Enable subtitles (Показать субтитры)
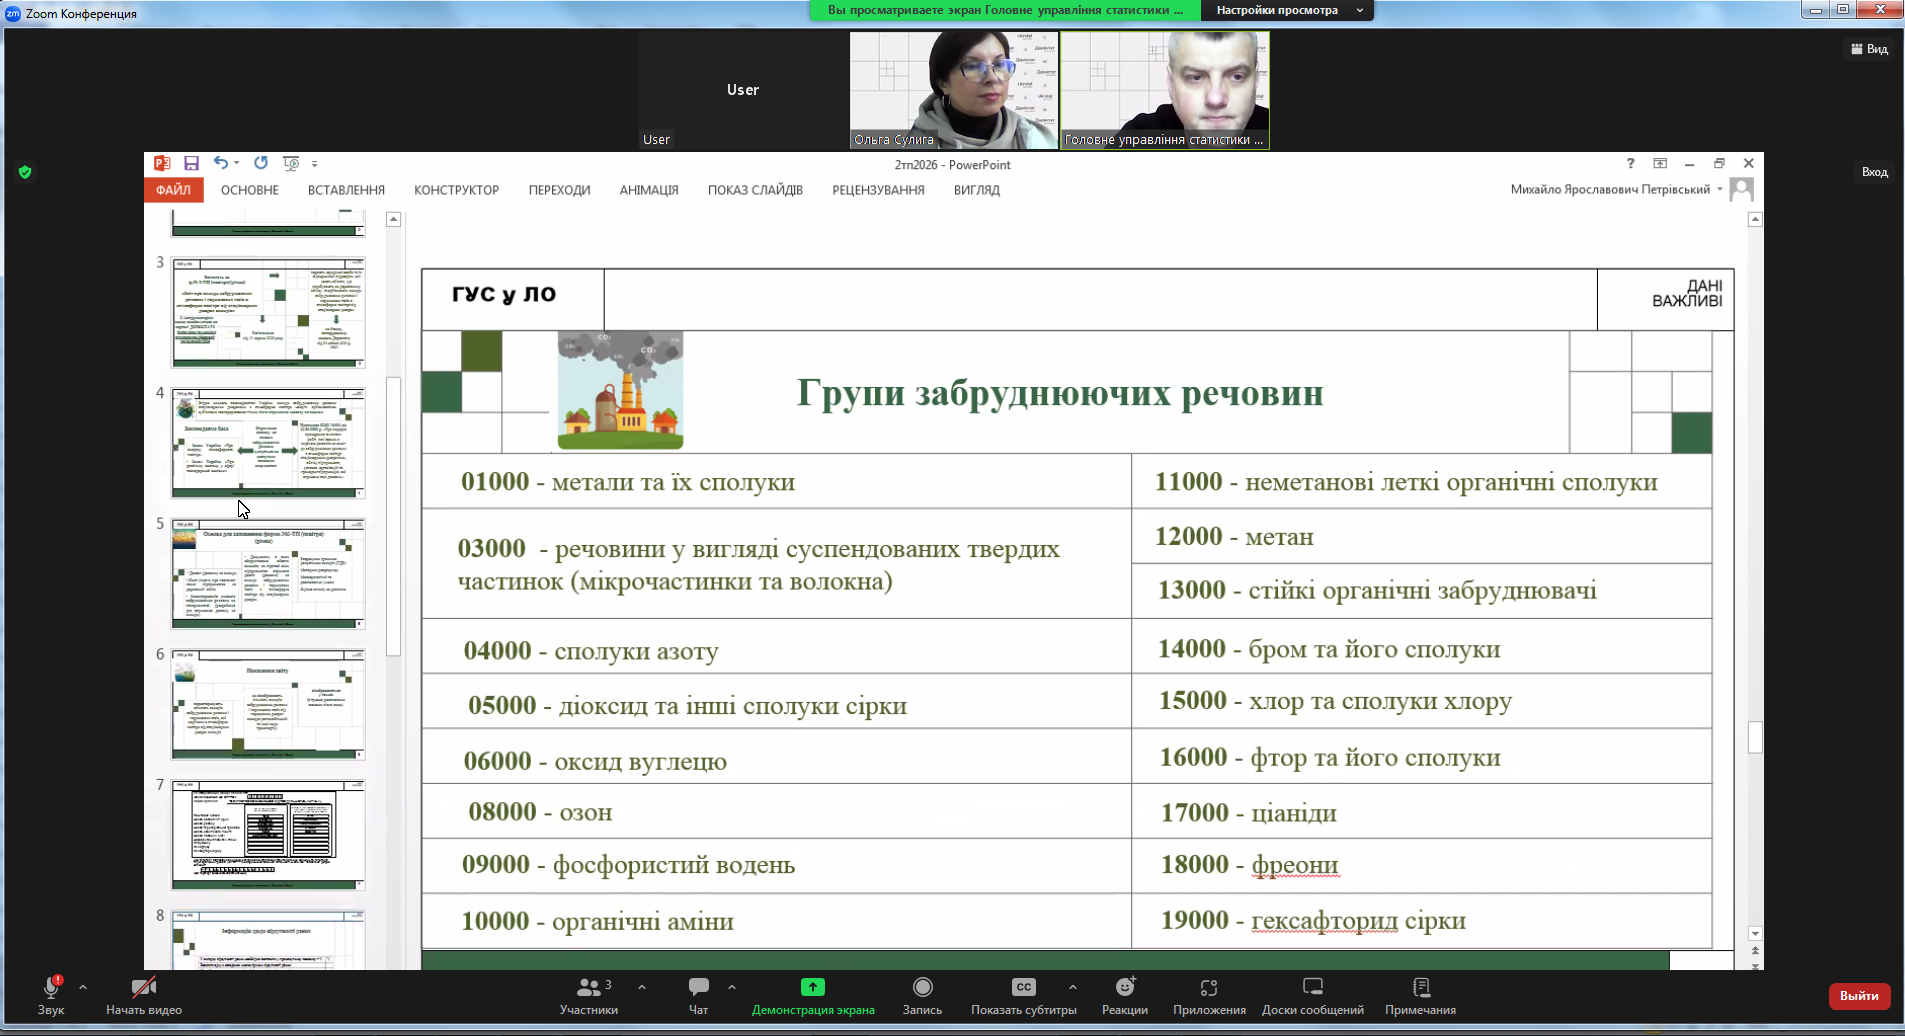The image size is (1905, 1036). pyautogui.click(x=1022, y=995)
